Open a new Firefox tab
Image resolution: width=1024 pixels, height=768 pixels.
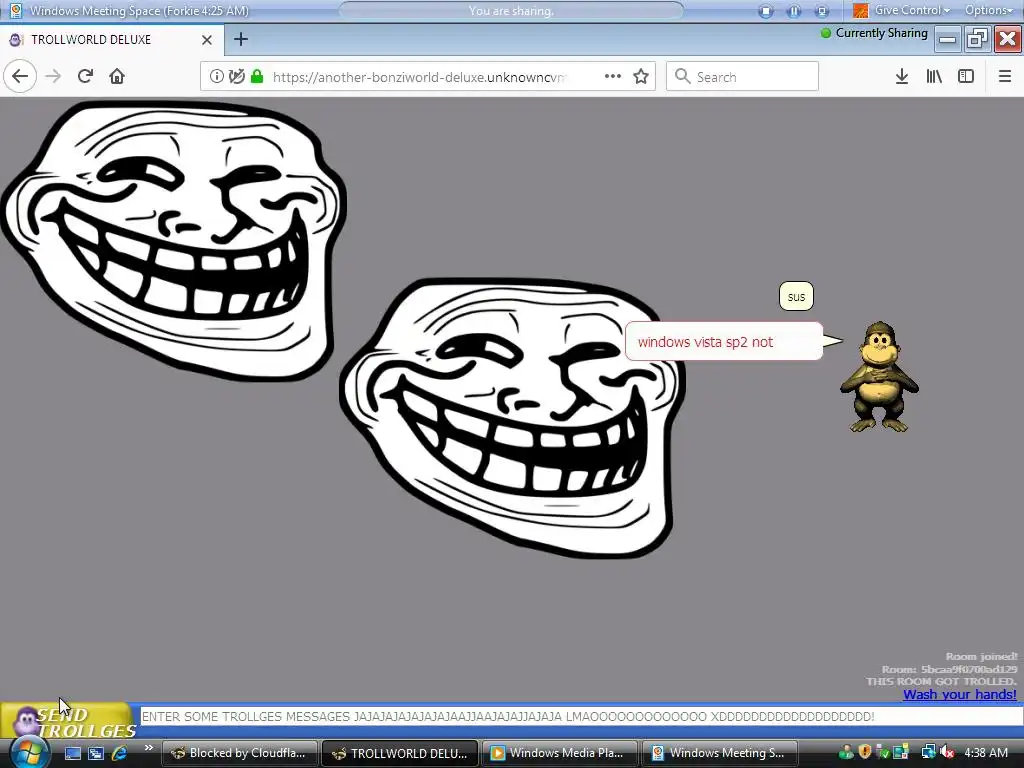(240, 39)
